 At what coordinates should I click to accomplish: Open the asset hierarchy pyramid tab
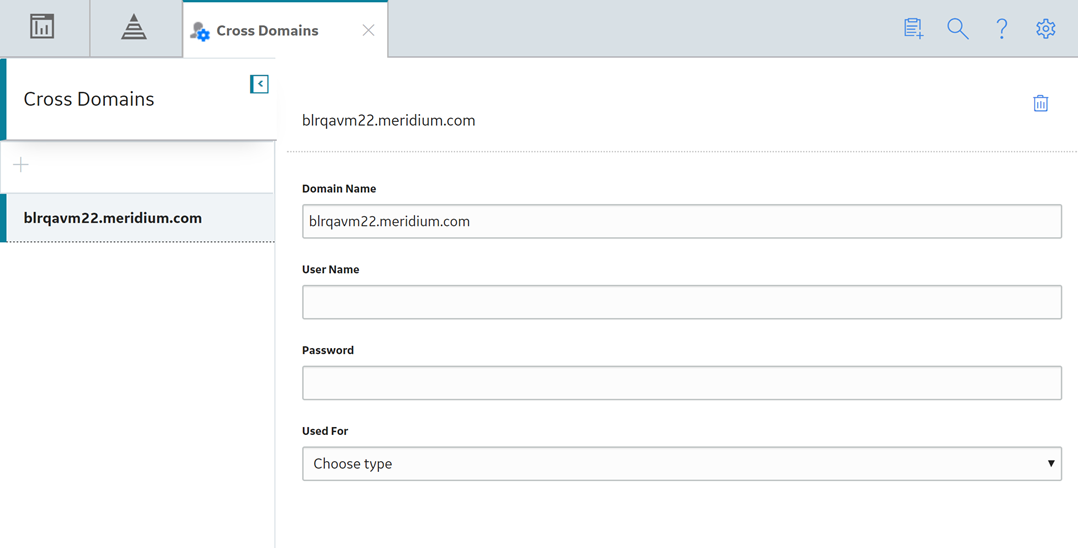(134, 28)
